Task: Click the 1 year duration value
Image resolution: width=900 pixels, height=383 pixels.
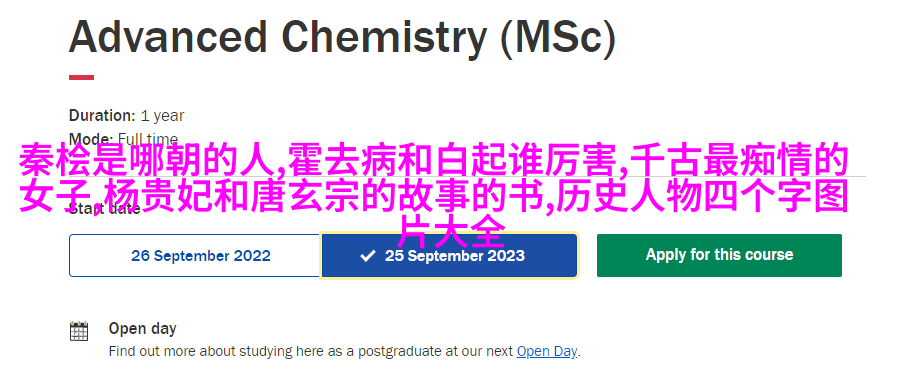Action: click(x=162, y=116)
